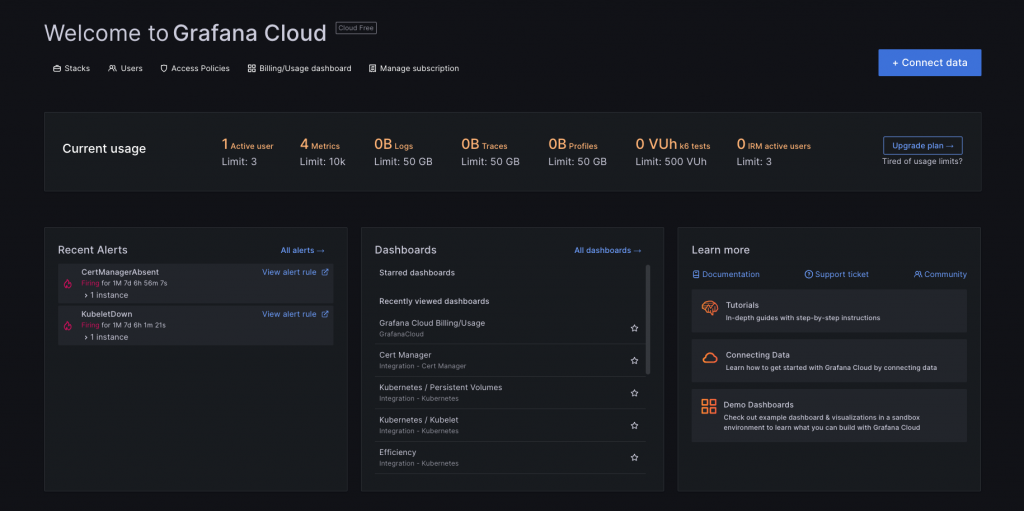Click the IRM active users value
The height and width of the screenshot is (511, 1024).
pyautogui.click(x=774, y=145)
